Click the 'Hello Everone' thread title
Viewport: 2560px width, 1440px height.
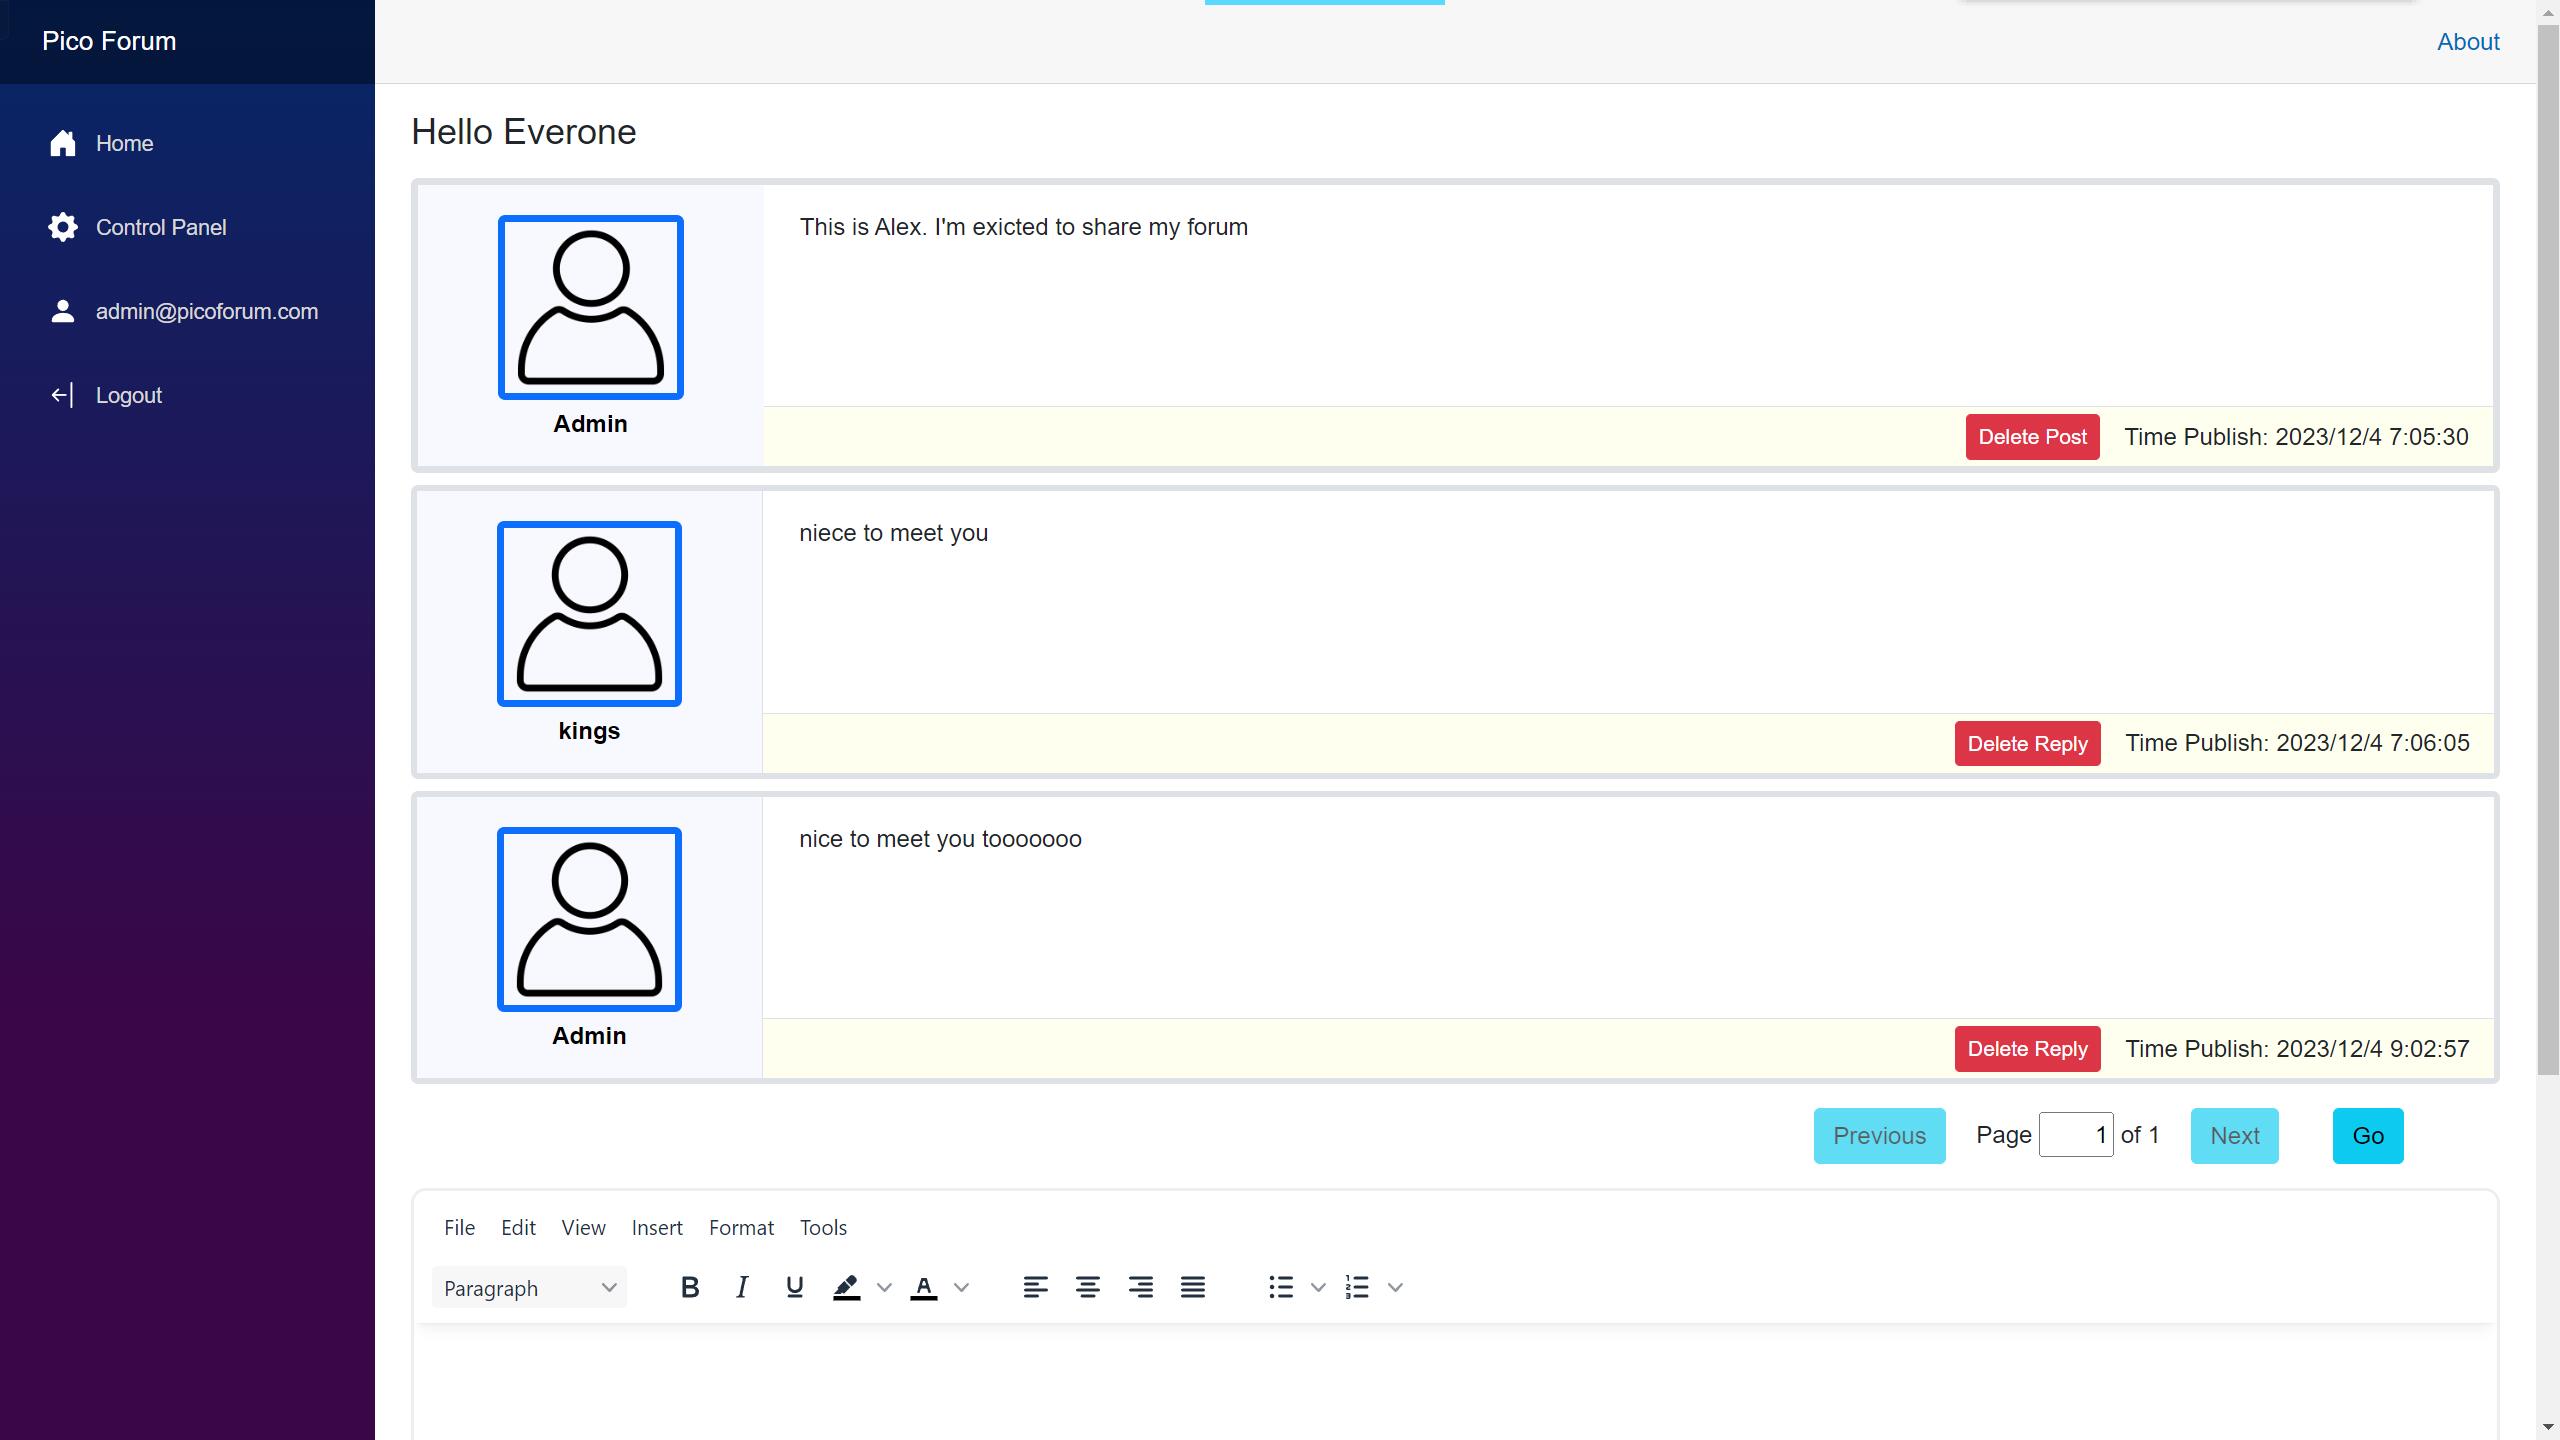(x=524, y=132)
